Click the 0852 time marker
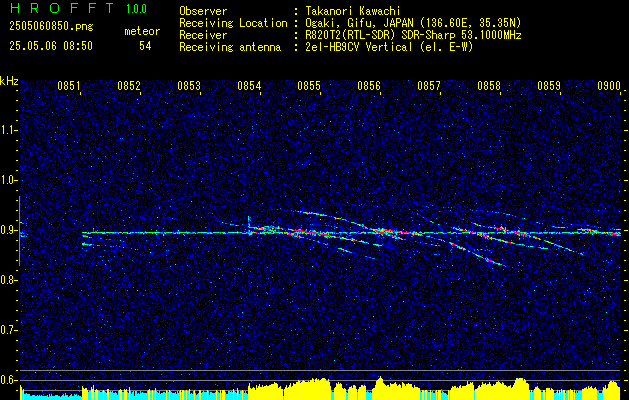 (x=129, y=85)
